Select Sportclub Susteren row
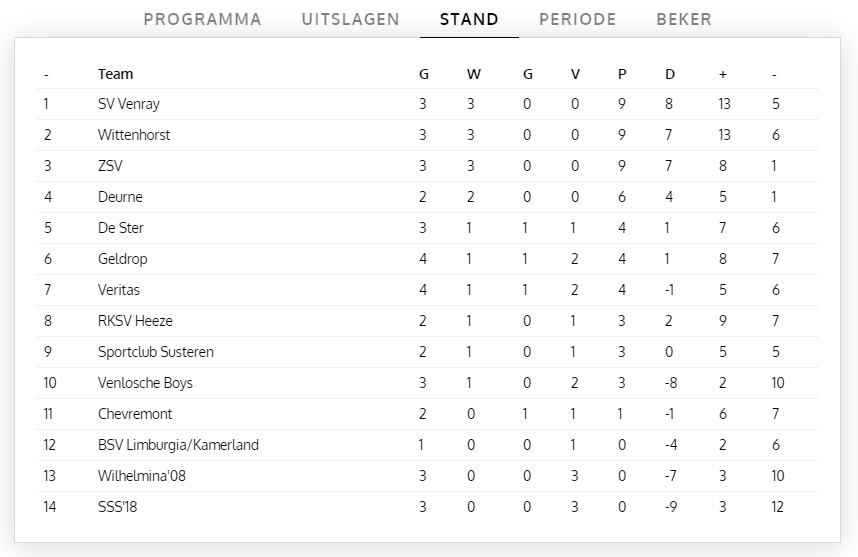The height and width of the screenshot is (557, 858). (155, 352)
